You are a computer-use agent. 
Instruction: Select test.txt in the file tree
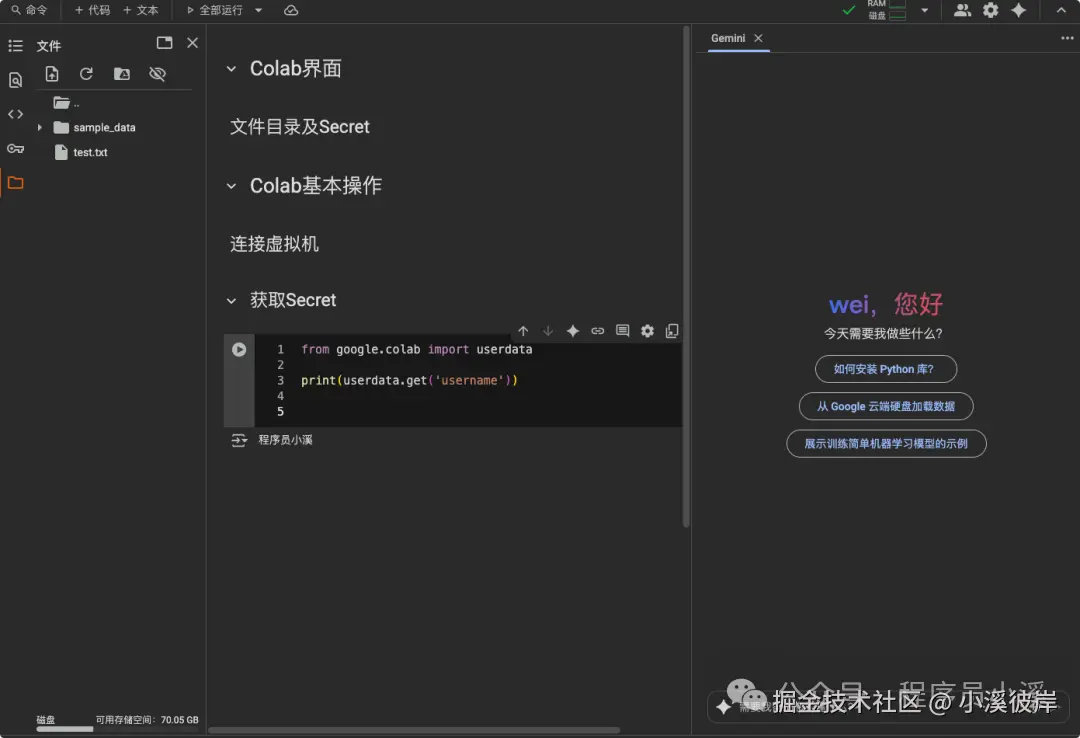click(x=88, y=152)
